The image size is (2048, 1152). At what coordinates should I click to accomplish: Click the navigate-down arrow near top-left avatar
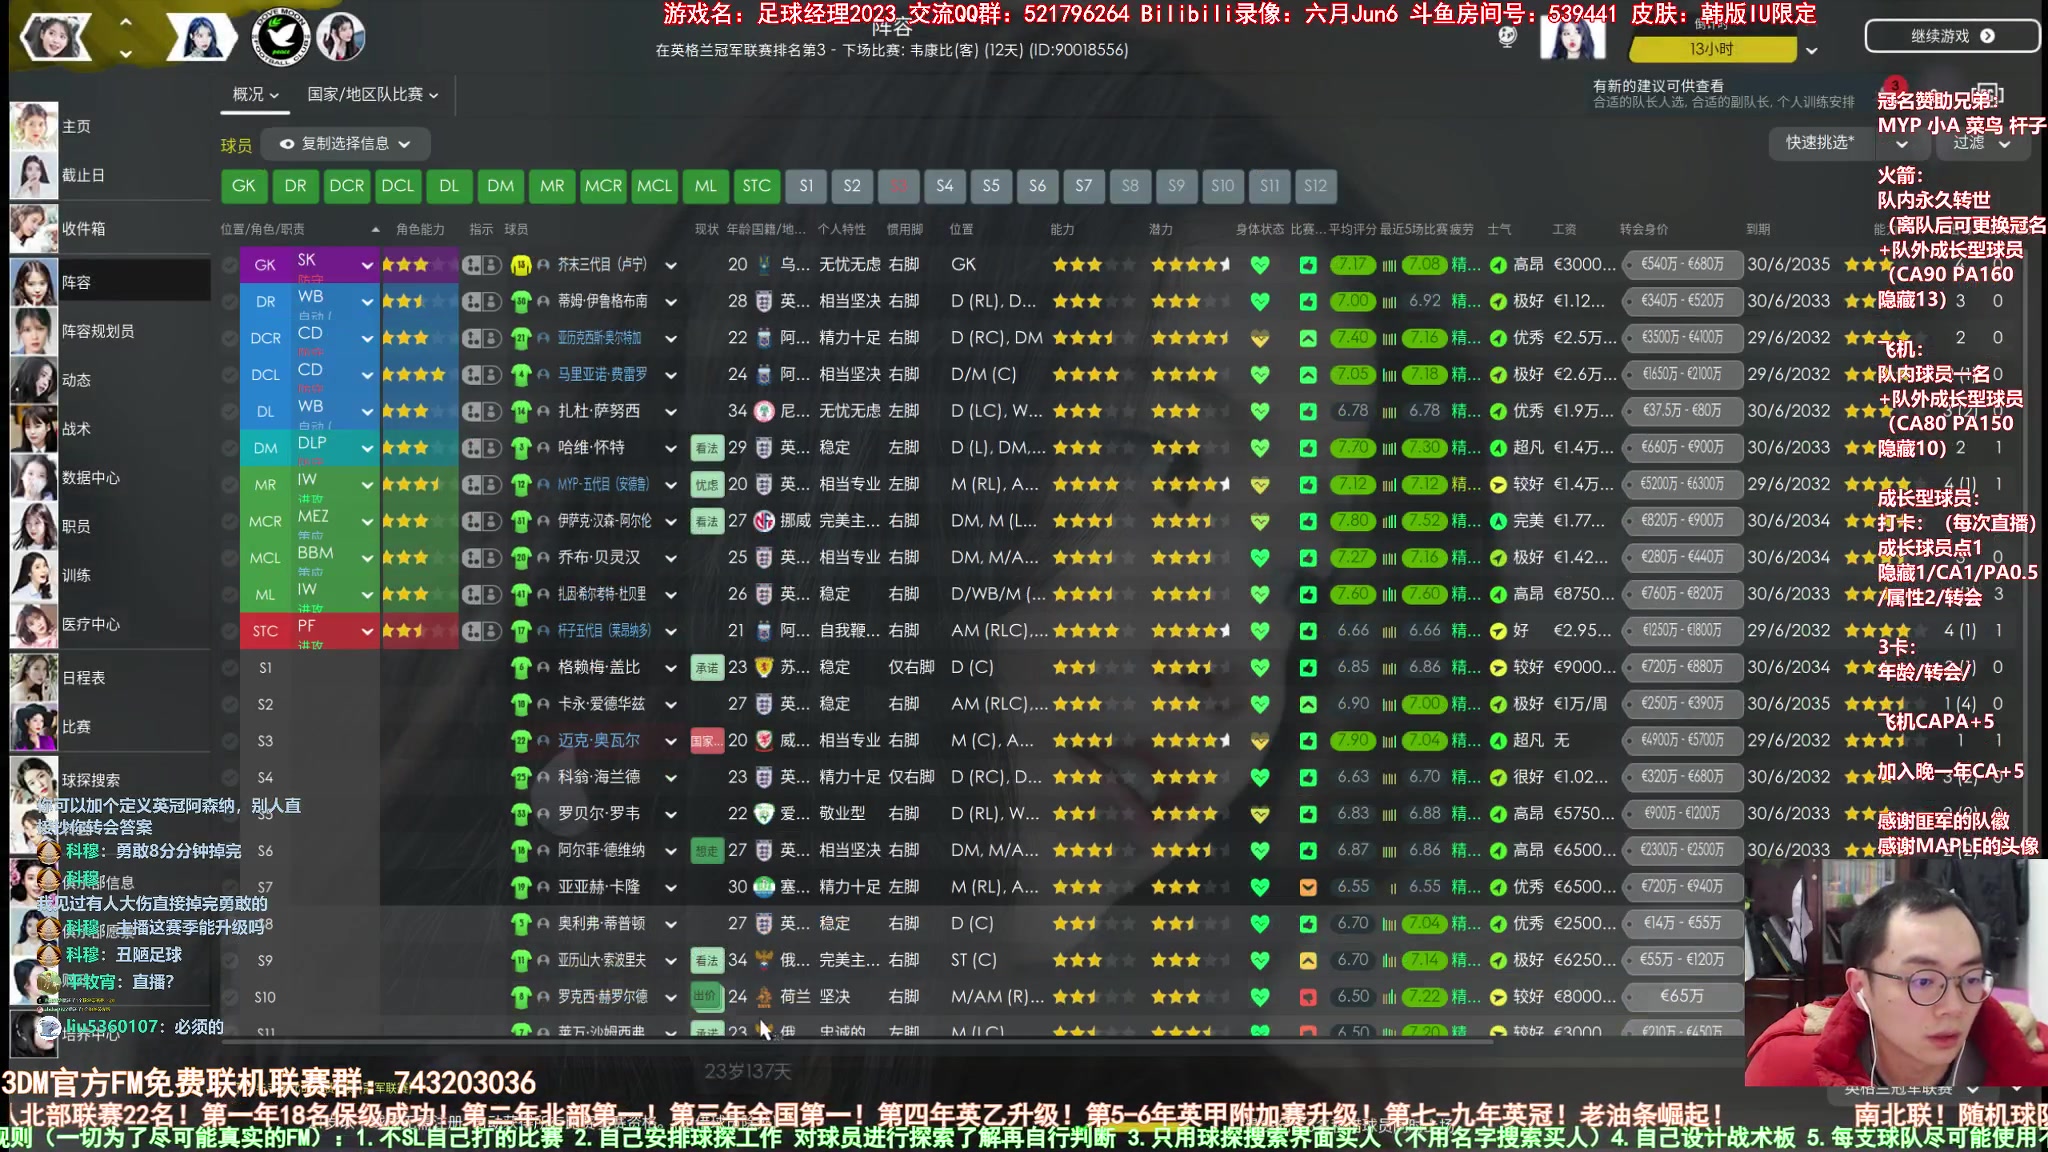(125, 53)
